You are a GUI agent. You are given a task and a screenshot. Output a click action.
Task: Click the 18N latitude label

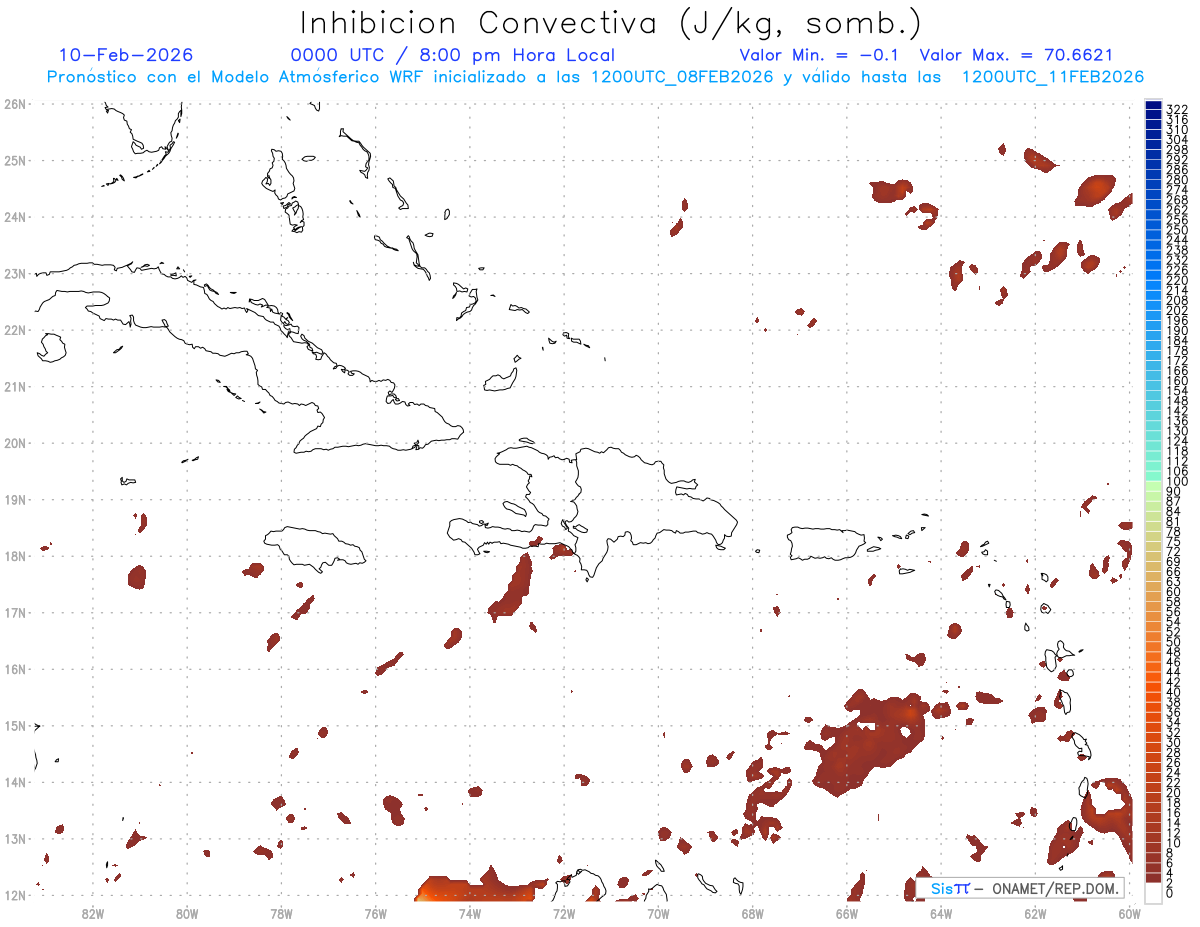15,556
